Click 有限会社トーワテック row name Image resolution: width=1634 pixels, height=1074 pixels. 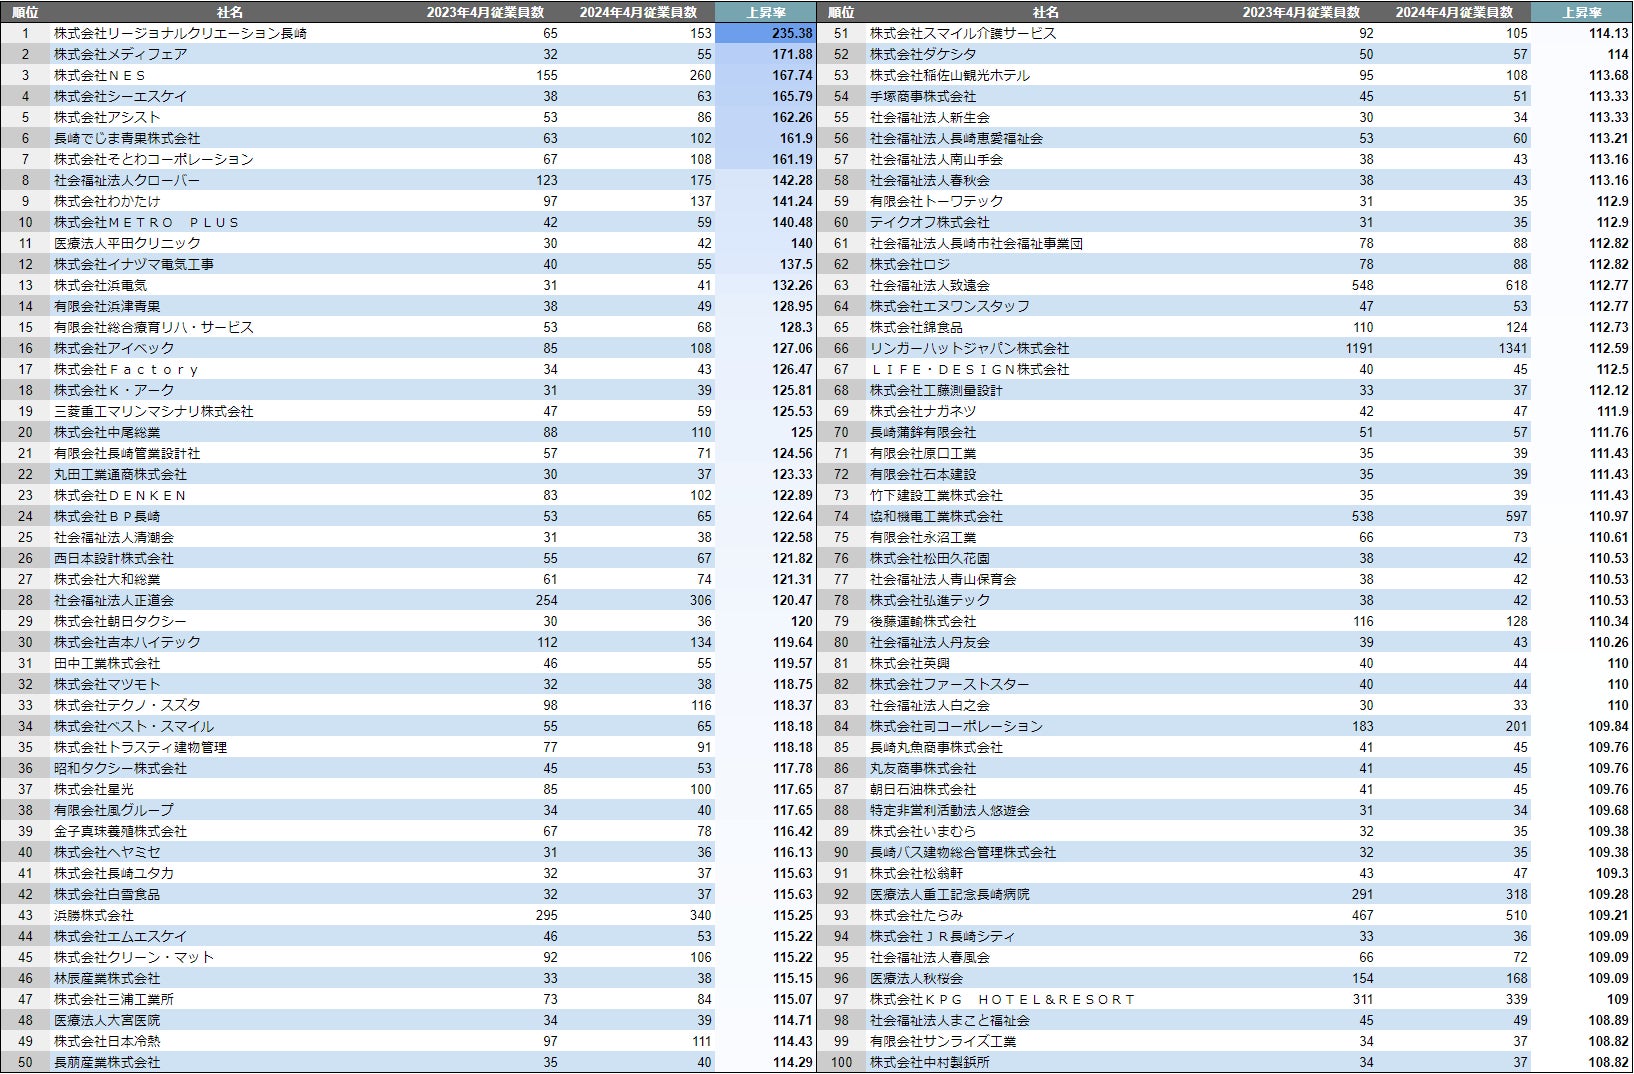coord(937,201)
